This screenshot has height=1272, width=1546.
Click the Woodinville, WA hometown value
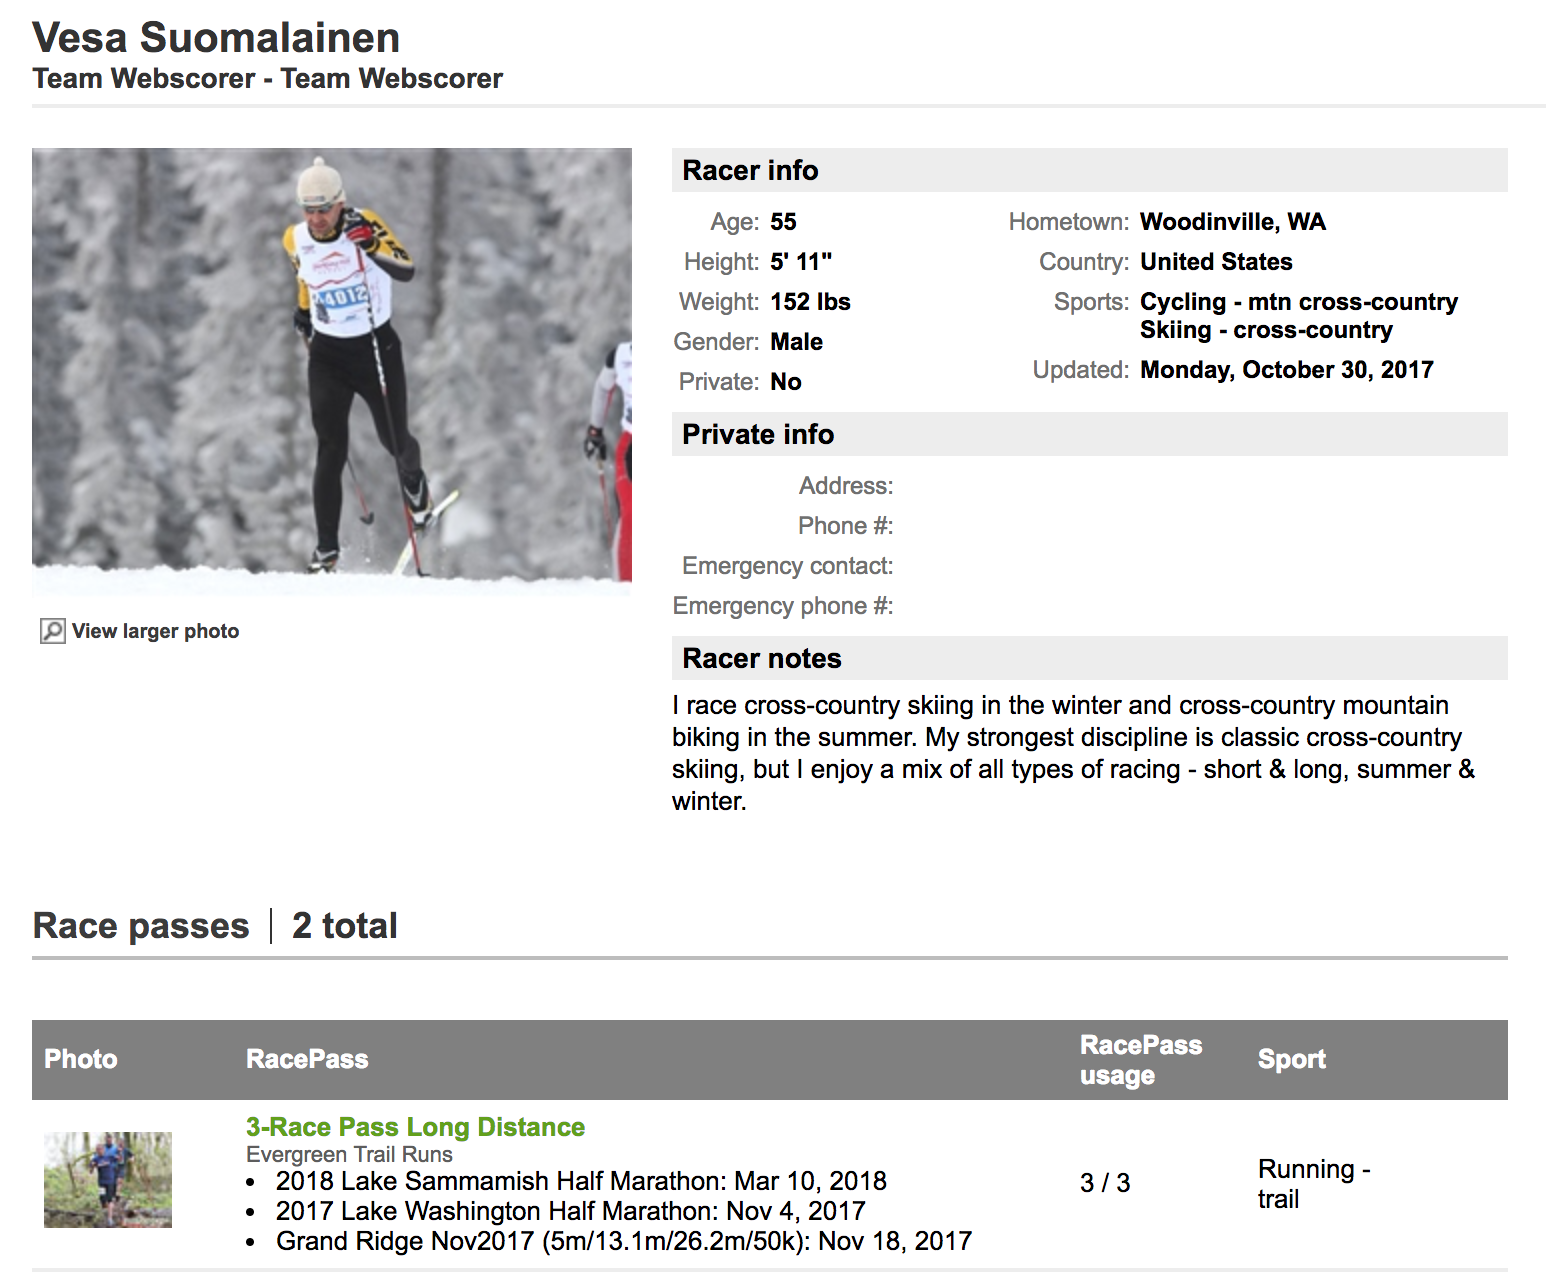1232,221
